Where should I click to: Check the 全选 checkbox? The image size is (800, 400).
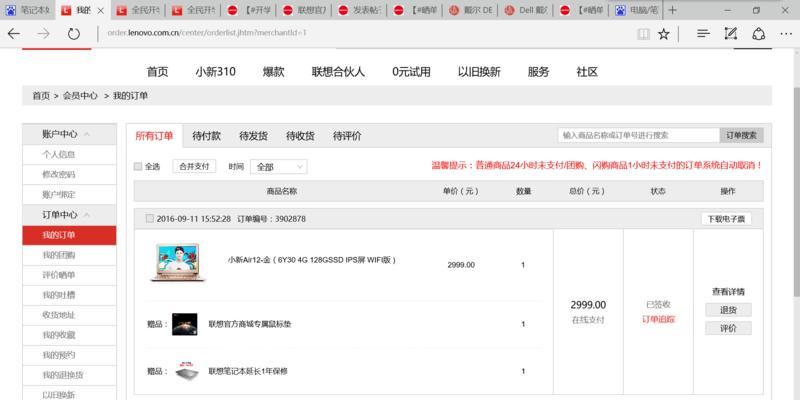point(138,166)
